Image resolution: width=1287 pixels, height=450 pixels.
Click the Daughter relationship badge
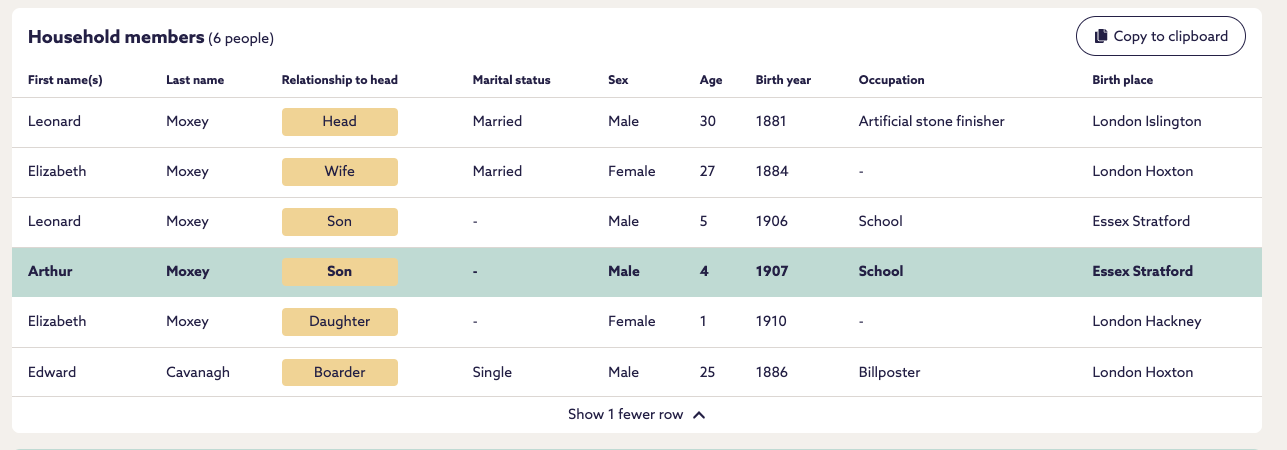click(x=339, y=321)
